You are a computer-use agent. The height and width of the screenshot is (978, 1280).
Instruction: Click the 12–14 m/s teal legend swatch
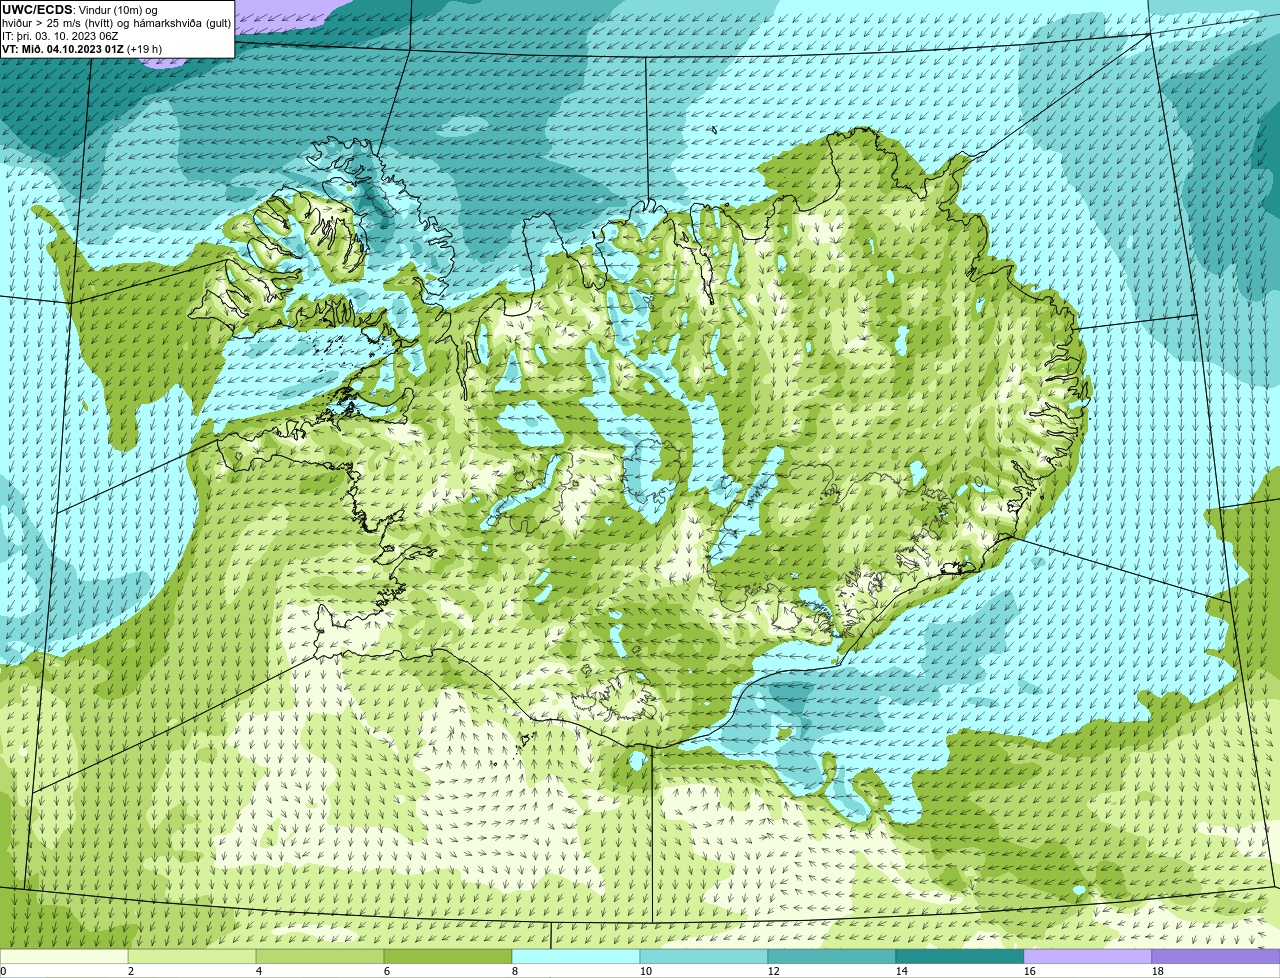832,957
